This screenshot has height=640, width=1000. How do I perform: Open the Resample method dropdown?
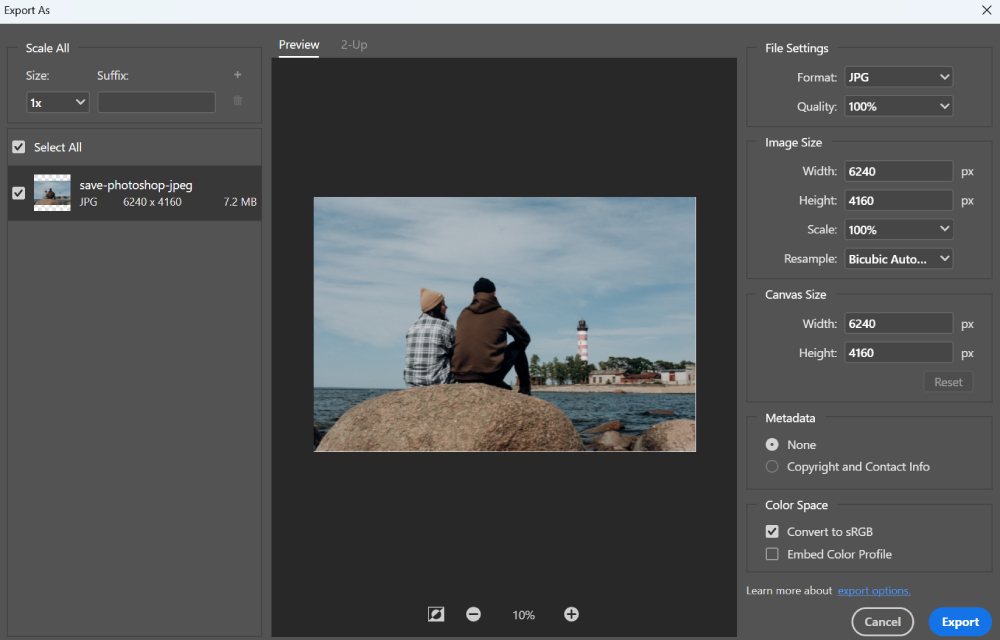898,259
